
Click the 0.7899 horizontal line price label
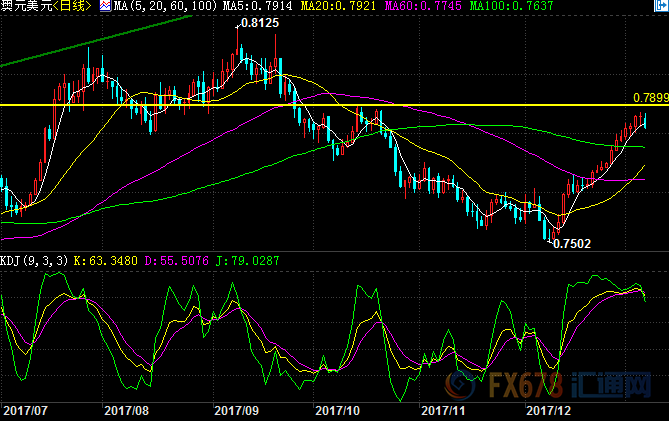click(650, 97)
